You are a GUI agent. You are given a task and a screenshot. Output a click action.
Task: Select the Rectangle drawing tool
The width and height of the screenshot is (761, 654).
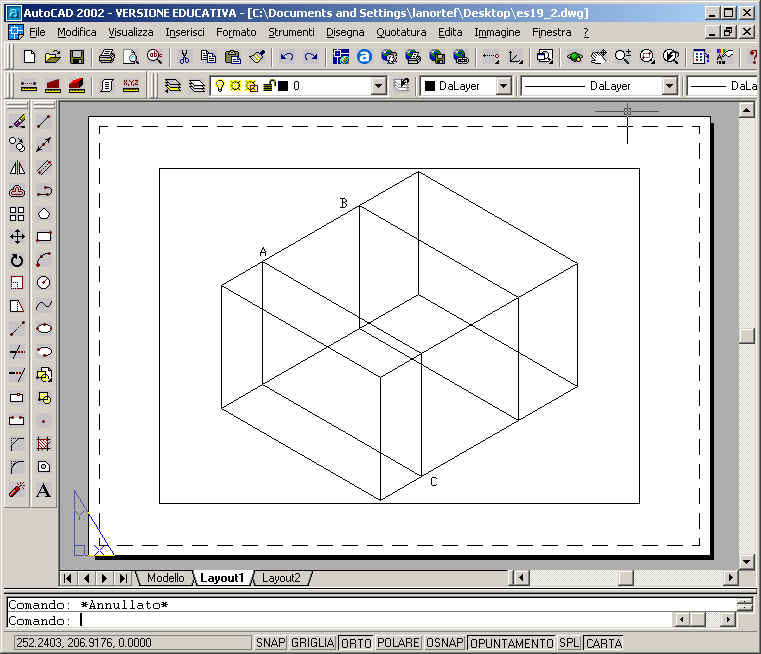(44, 237)
